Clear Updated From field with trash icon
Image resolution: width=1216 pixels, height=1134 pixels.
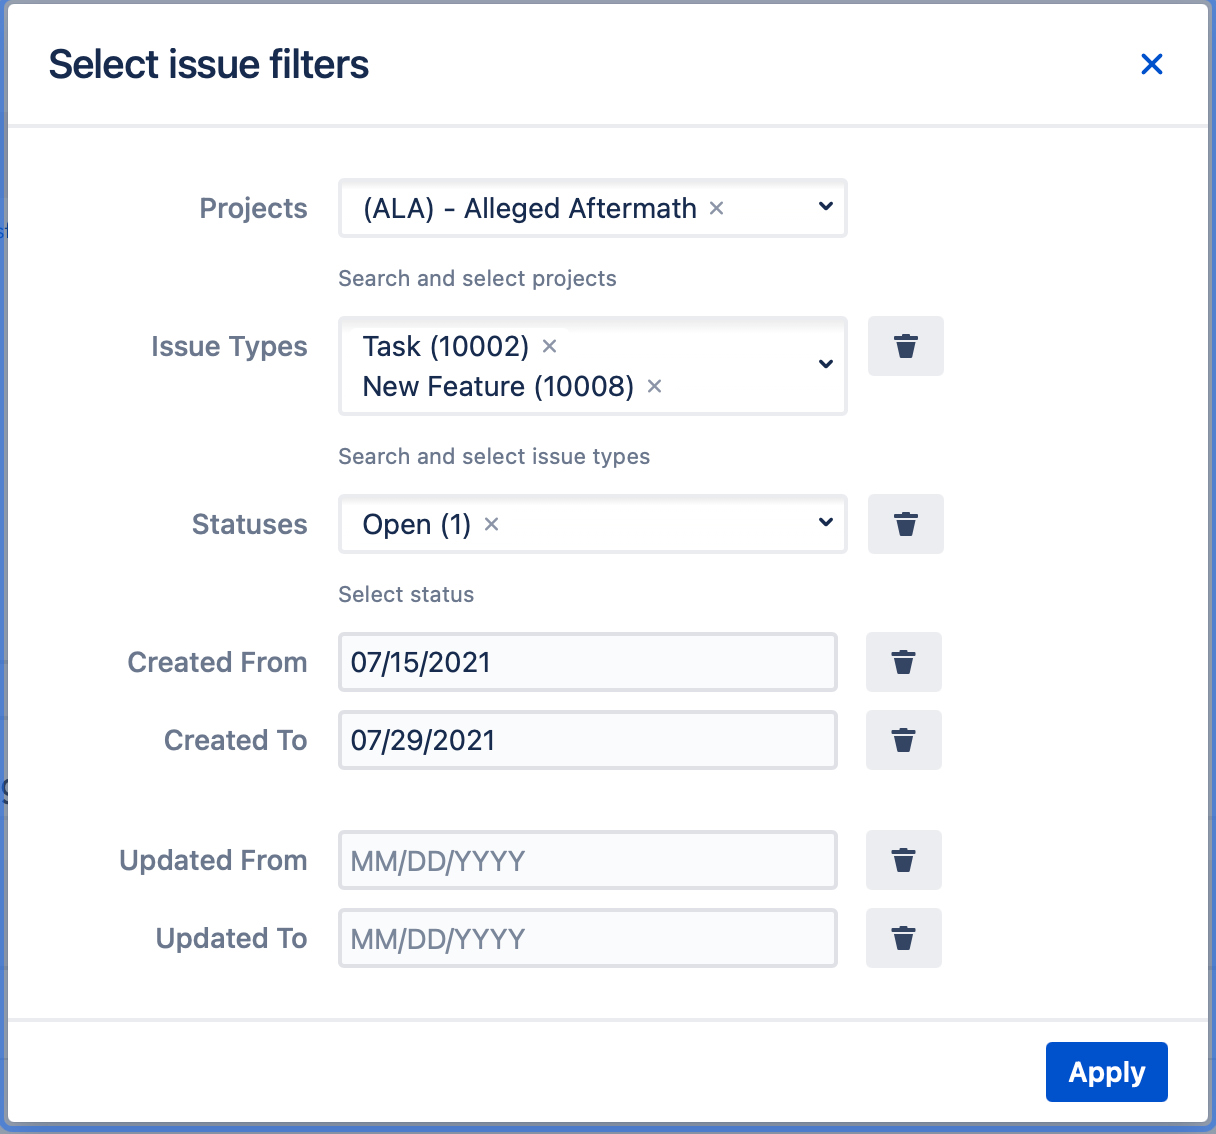[903, 860]
